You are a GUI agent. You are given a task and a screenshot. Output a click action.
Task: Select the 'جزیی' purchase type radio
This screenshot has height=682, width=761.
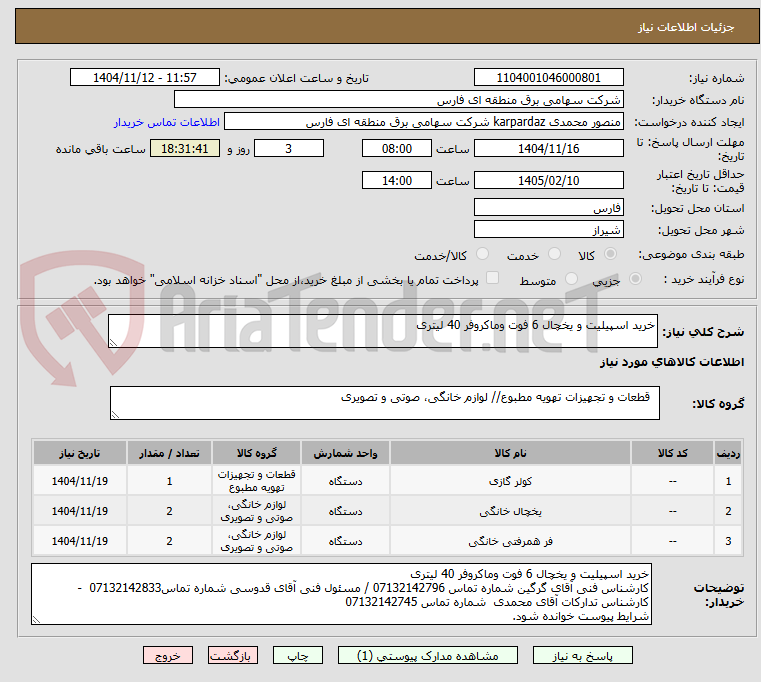[635, 279]
